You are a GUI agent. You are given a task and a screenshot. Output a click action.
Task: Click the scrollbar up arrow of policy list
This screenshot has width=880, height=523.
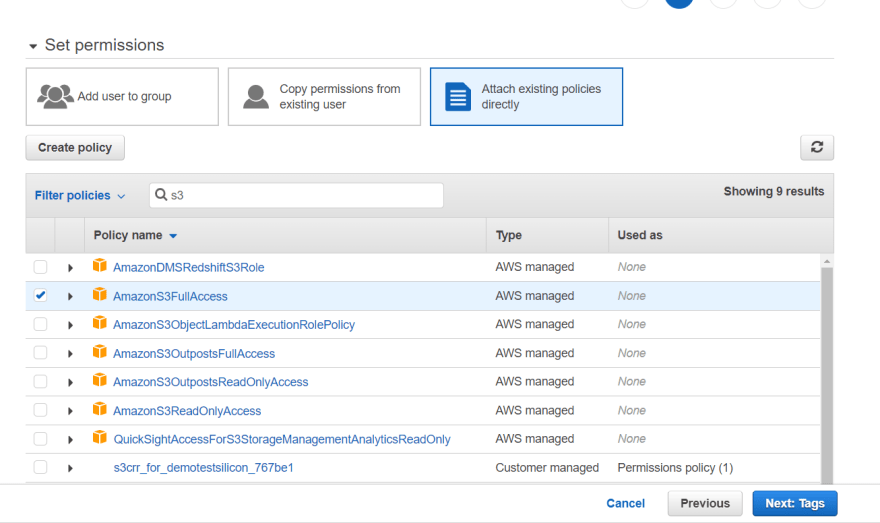point(826,262)
